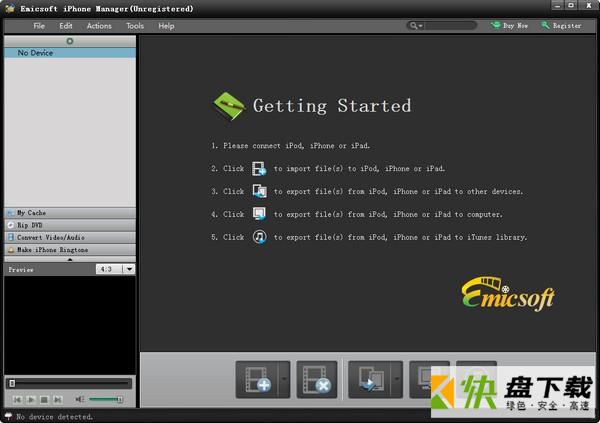Close the iPhone Manager window

(589, 5)
